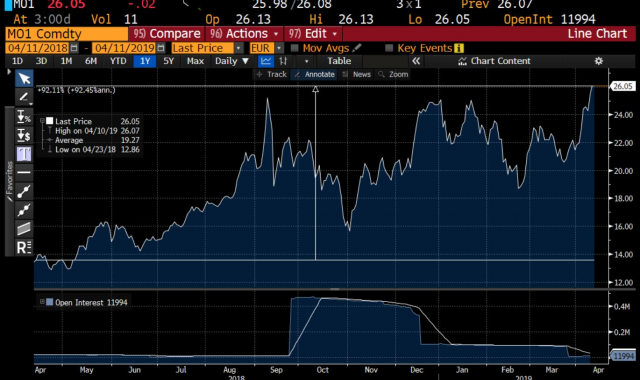Select the parallel channel tool

point(24,229)
